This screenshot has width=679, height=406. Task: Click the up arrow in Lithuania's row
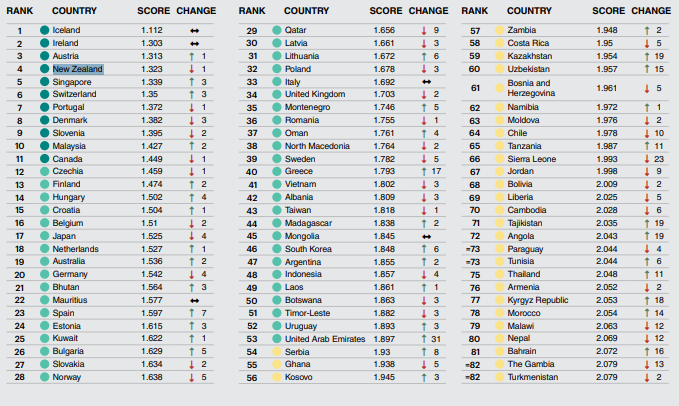(x=424, y=56)
